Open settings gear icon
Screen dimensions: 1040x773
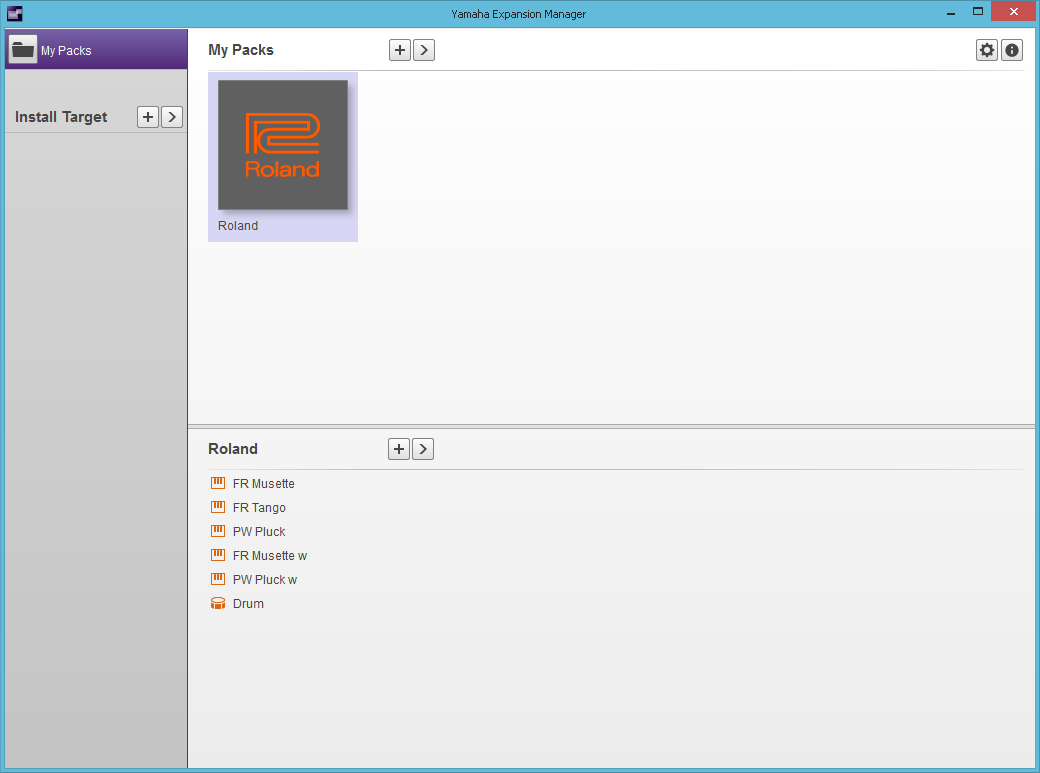tap(987, 50)
